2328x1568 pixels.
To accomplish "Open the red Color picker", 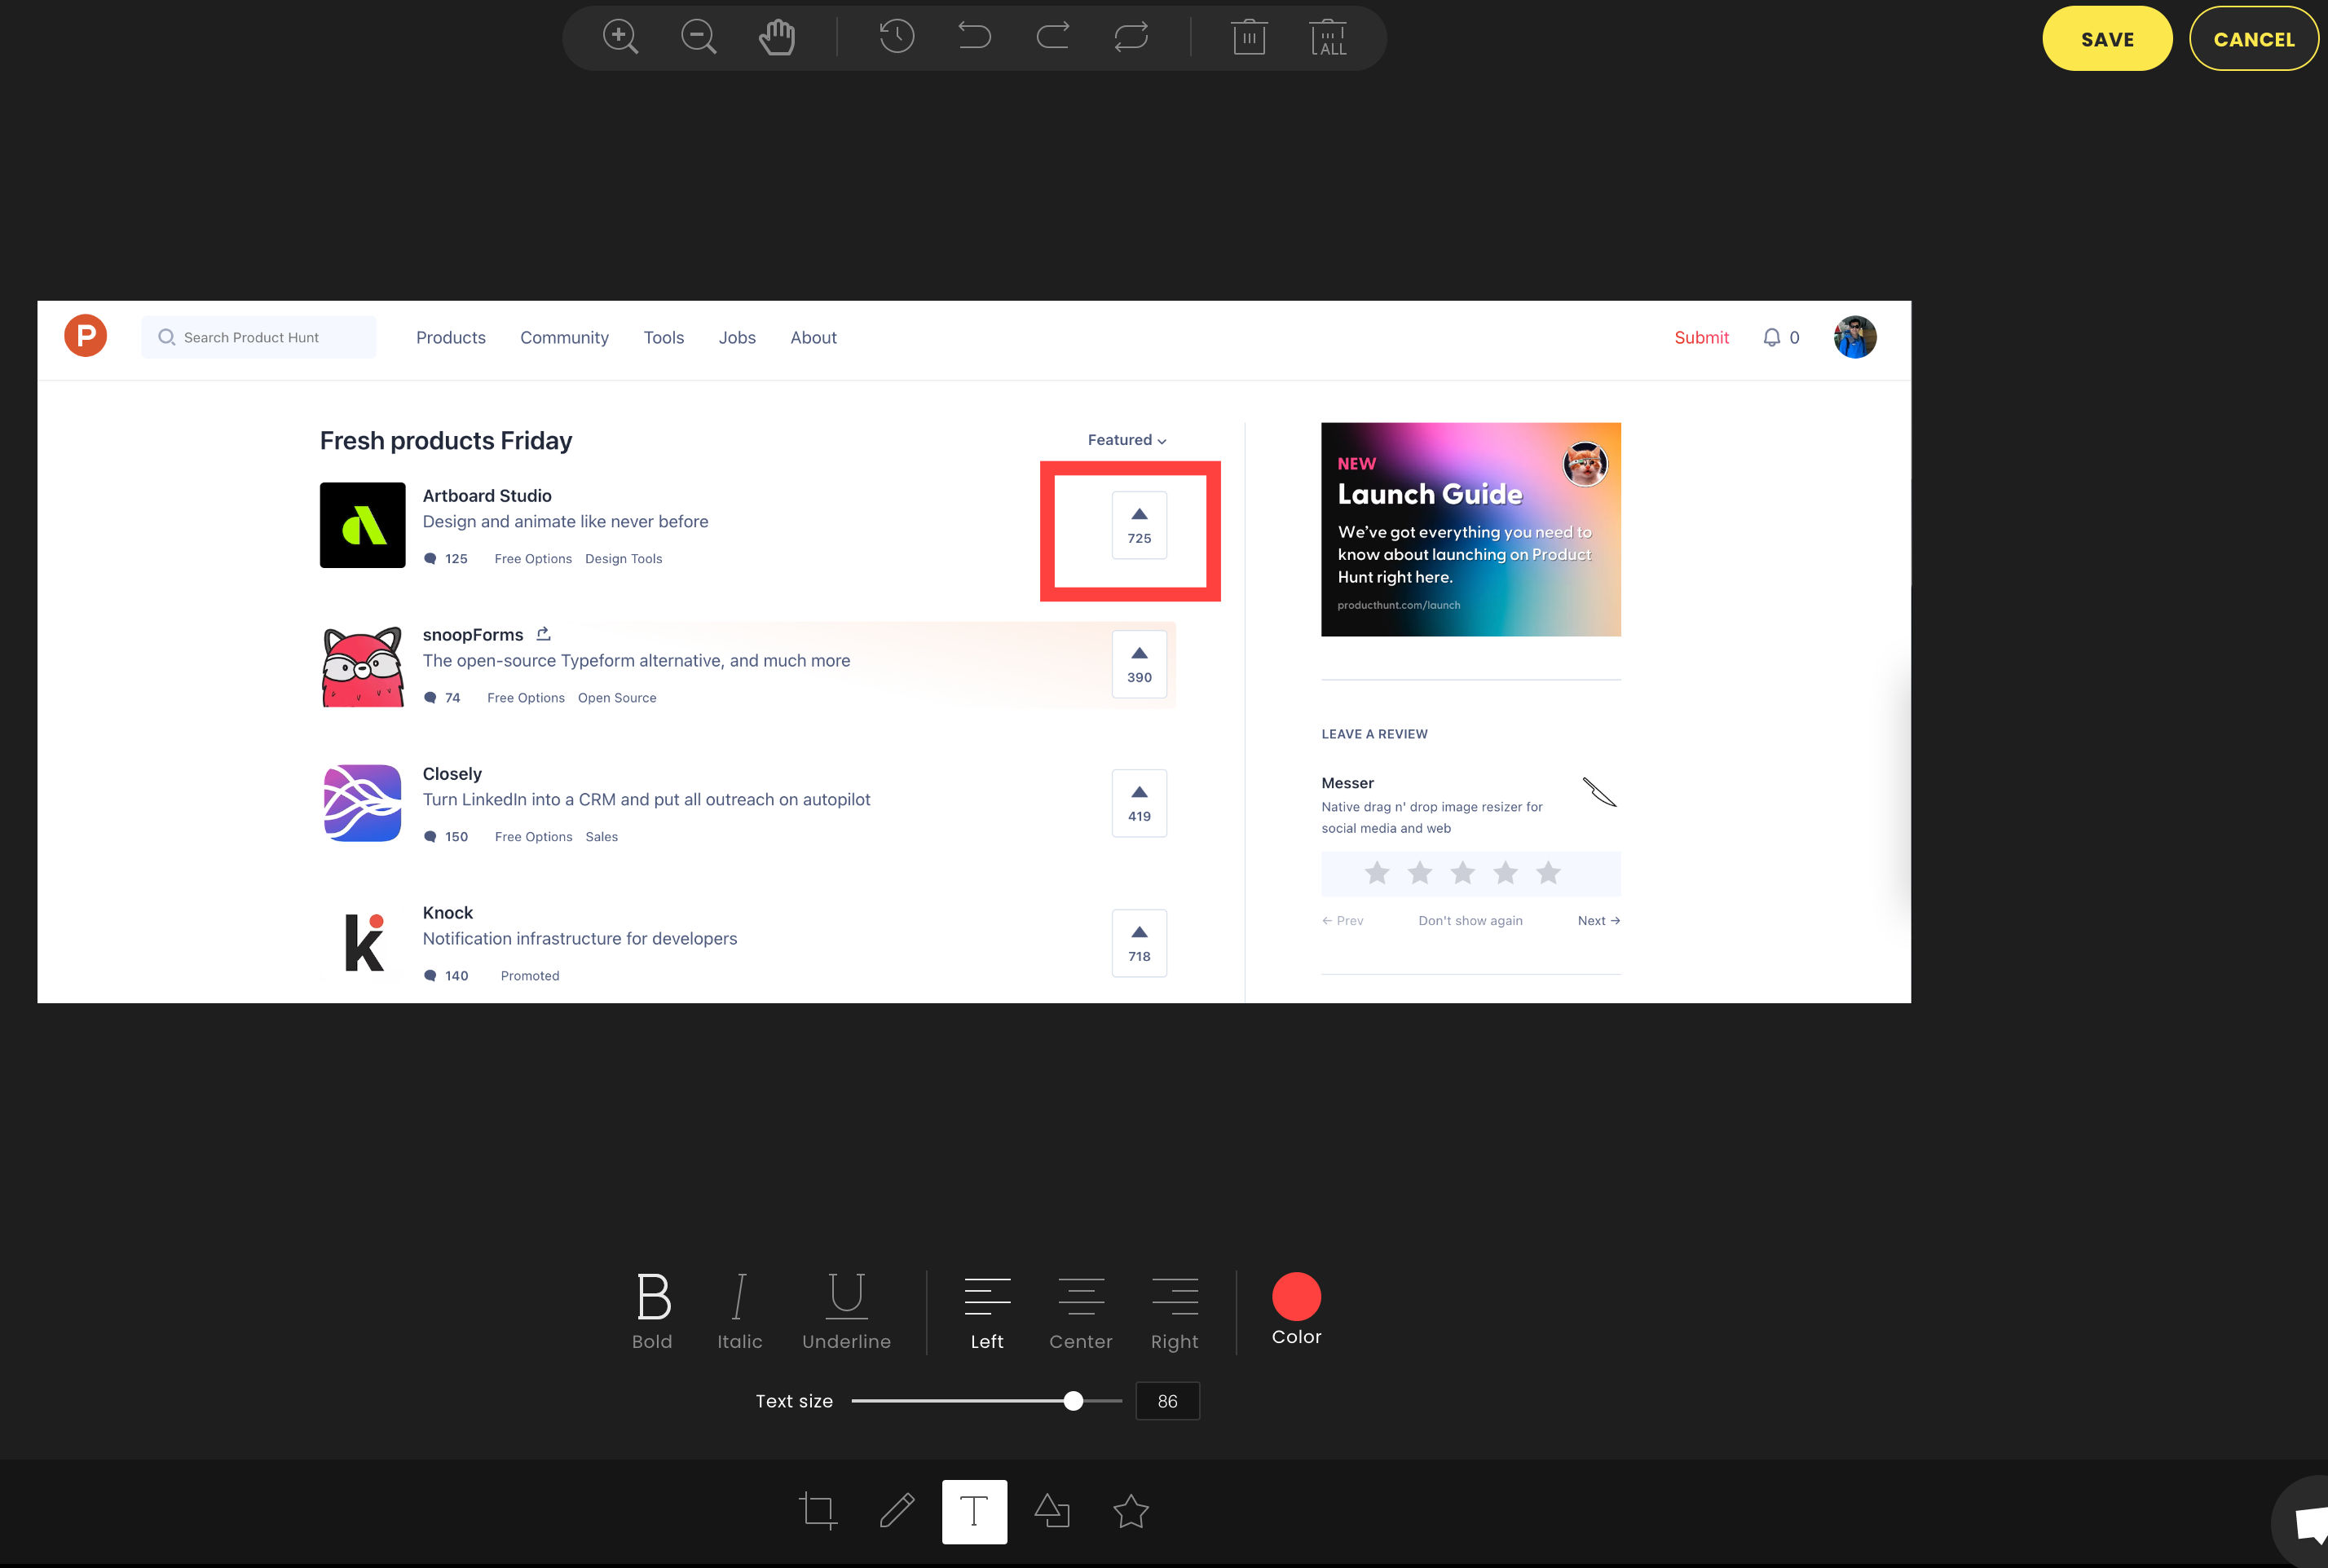I will tap(1296, 1296).
